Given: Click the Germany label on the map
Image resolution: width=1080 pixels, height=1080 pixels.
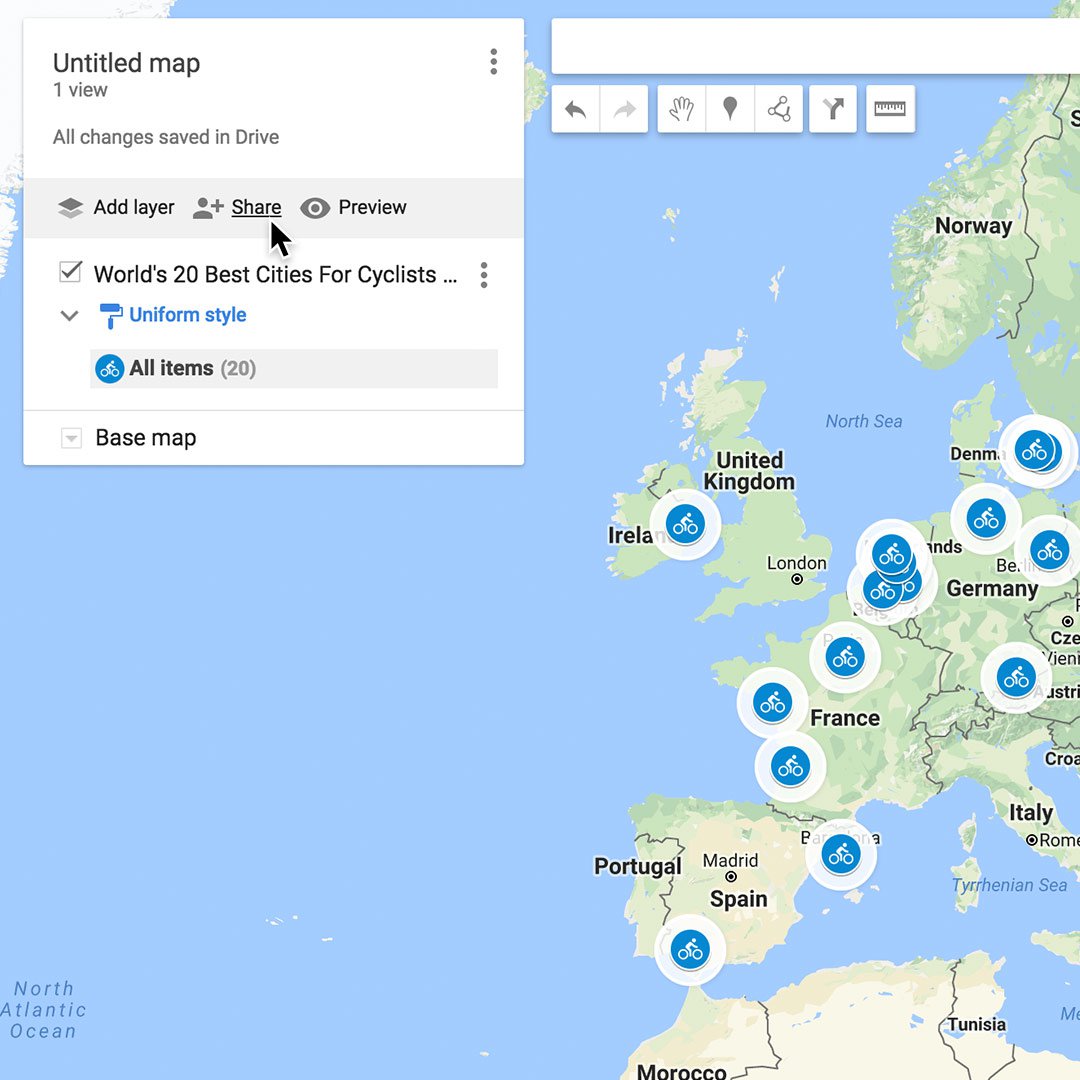Looking at the screenshot, I should tap(992, 589).
